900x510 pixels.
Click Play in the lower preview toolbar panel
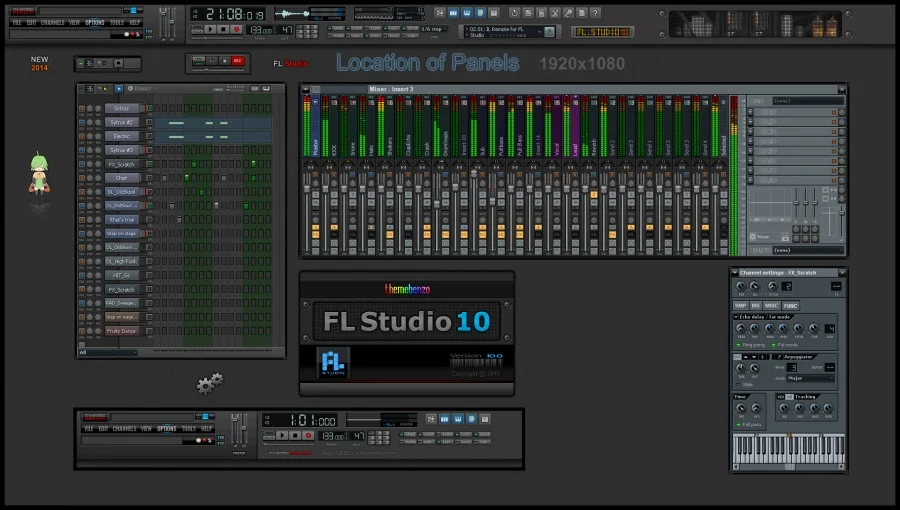click(x=282, y=435)
